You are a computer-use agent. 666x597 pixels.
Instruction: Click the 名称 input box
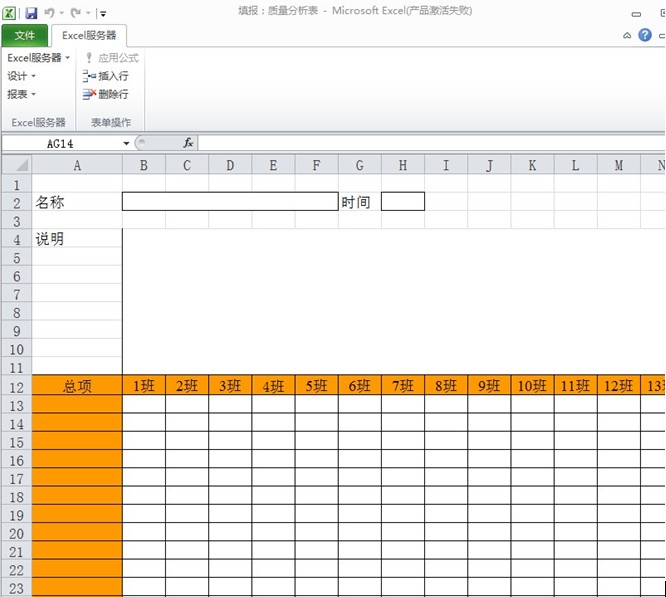coord(230,202)
